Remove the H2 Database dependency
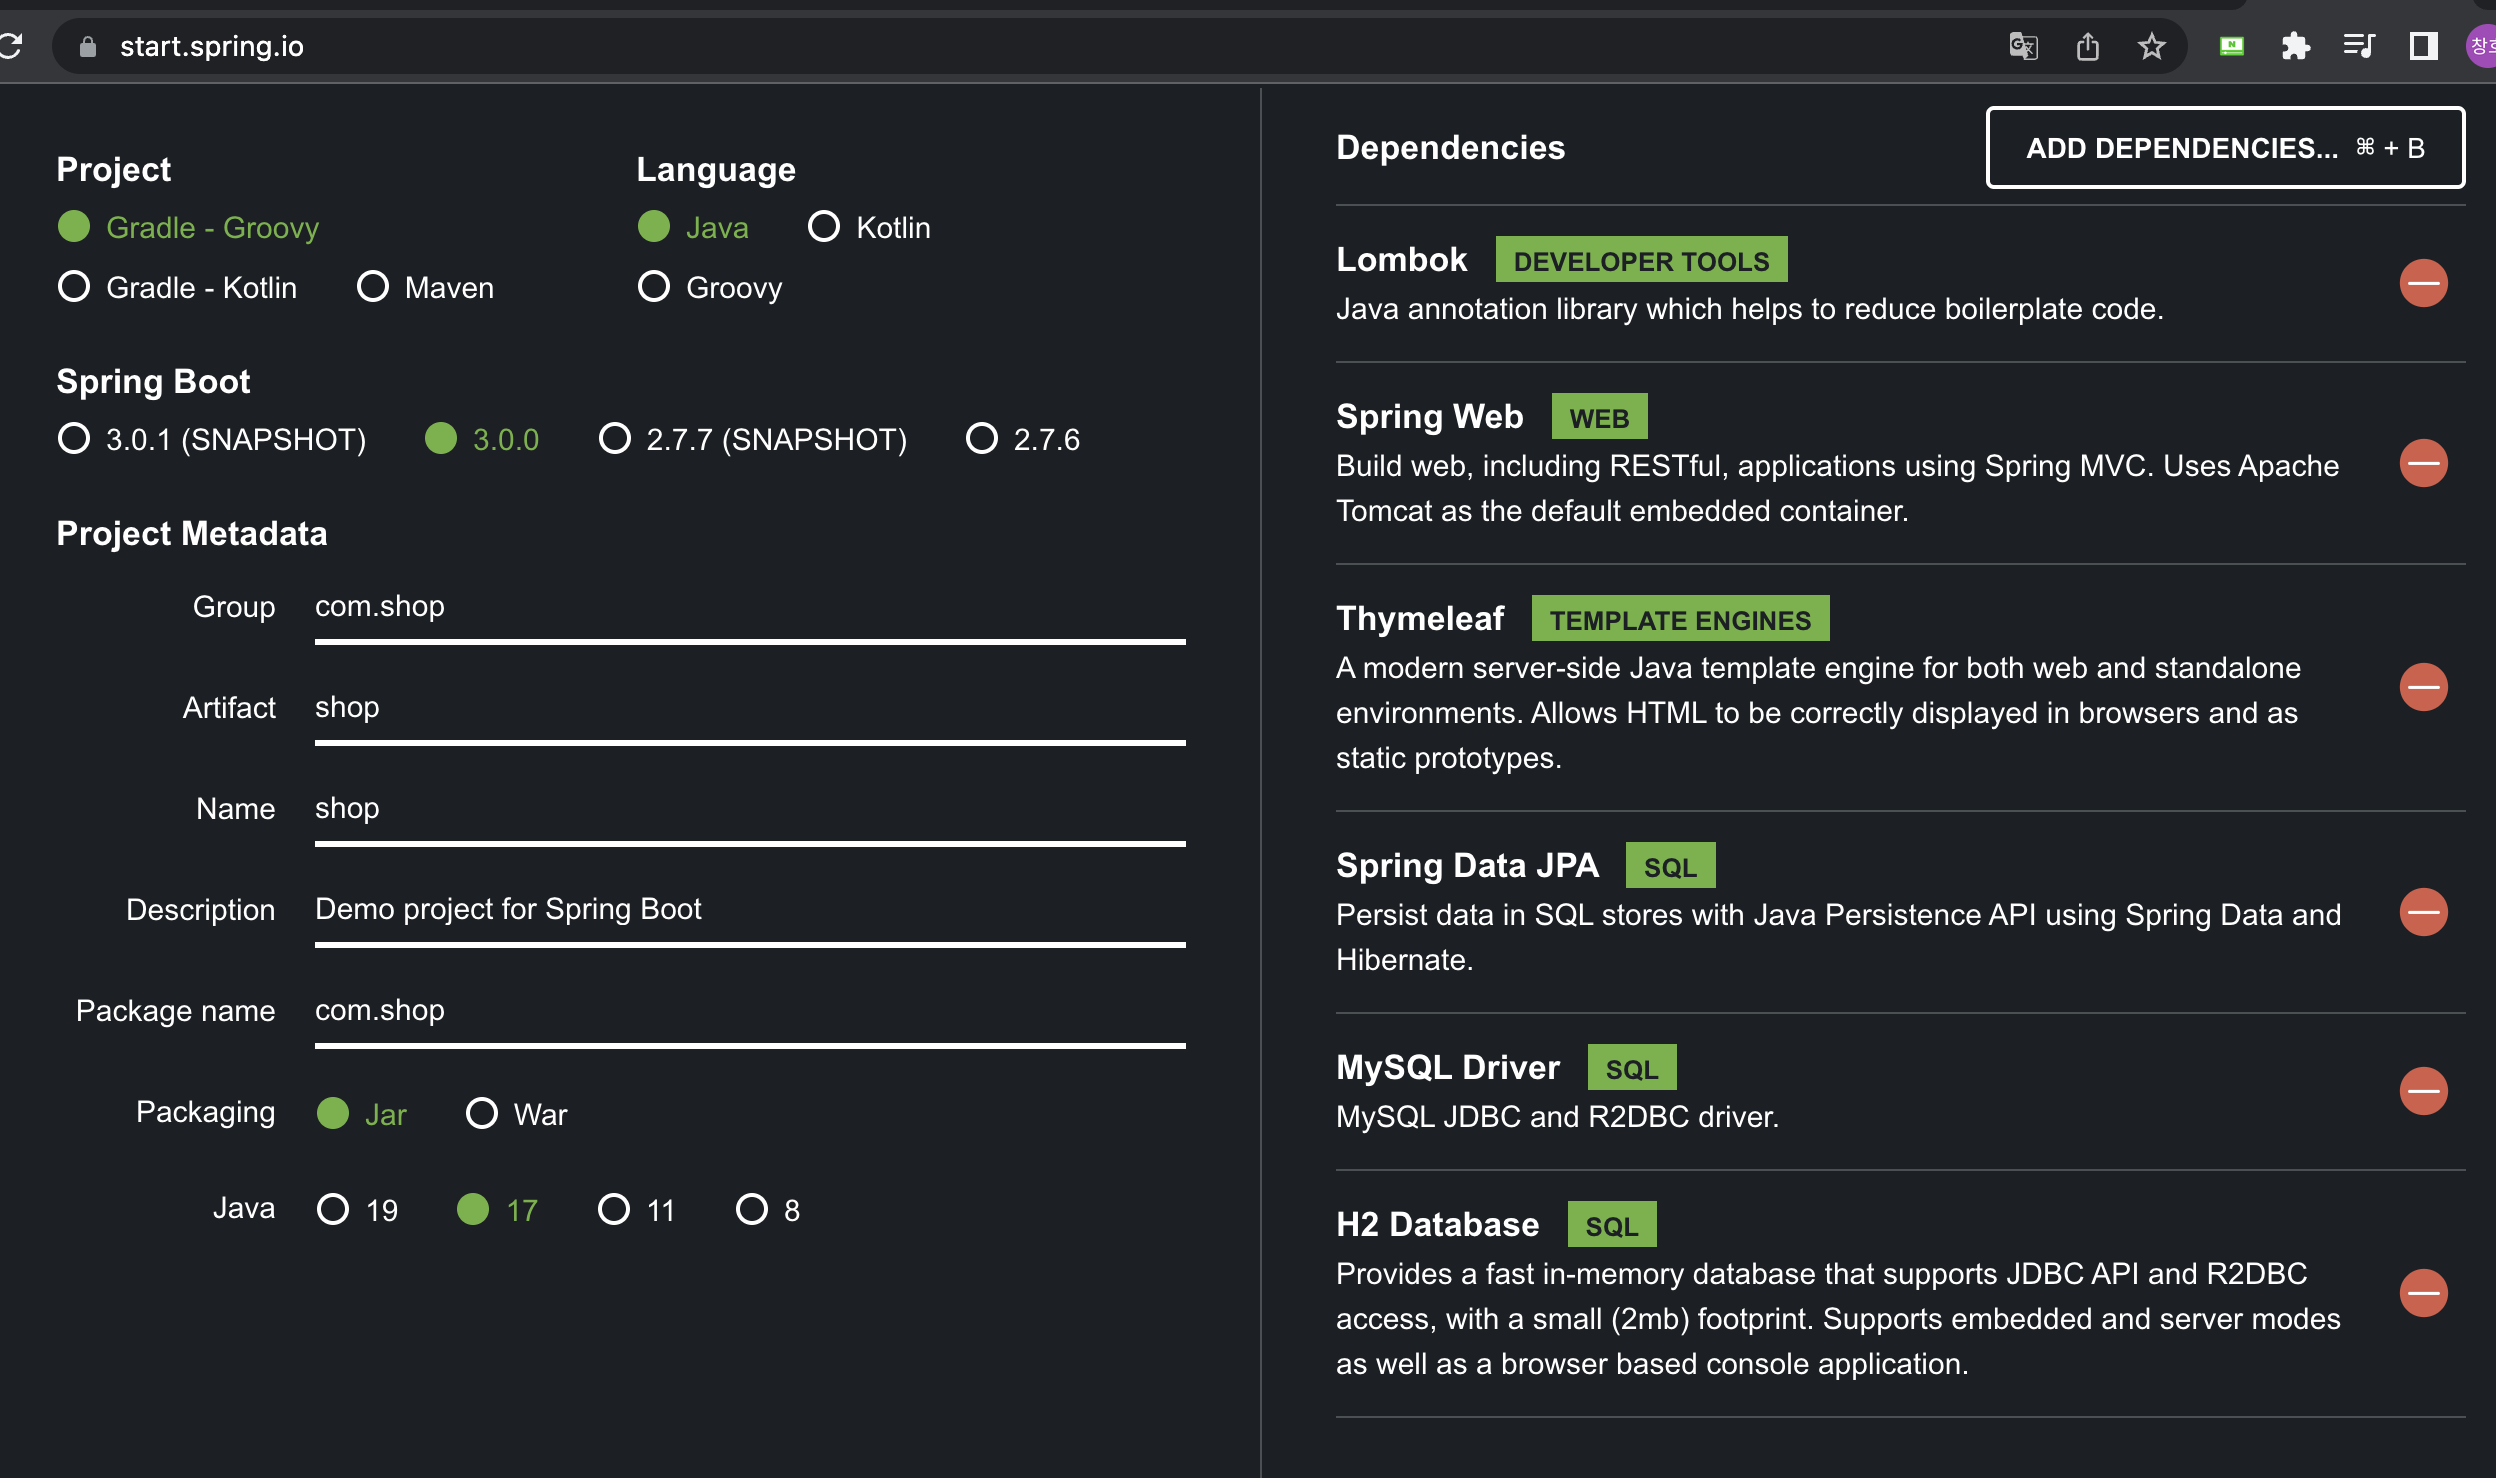 2423,1293
